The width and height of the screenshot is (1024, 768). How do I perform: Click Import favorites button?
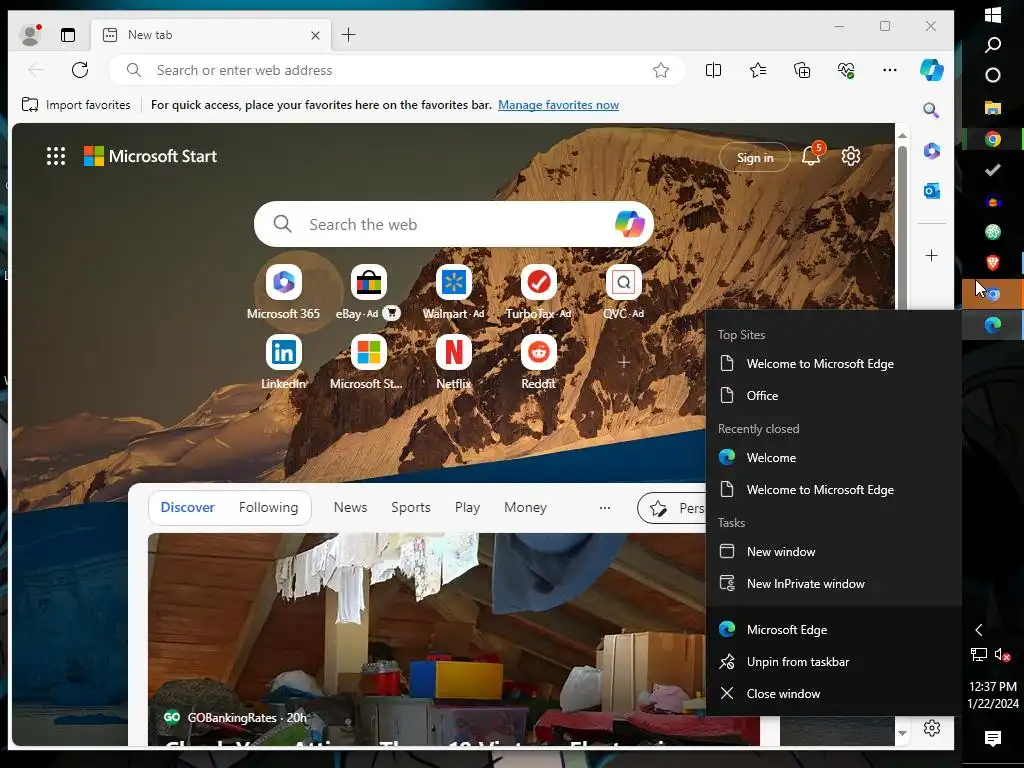point(76,104)
